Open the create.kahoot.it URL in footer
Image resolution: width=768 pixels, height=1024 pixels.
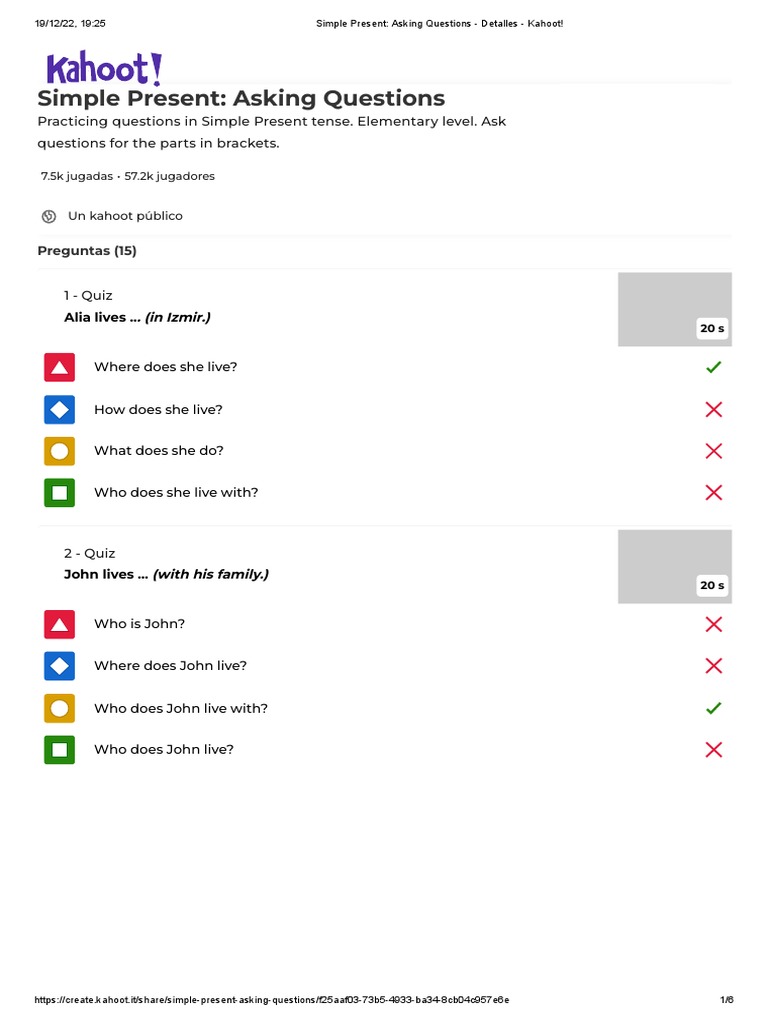(x=272, y=1000)
